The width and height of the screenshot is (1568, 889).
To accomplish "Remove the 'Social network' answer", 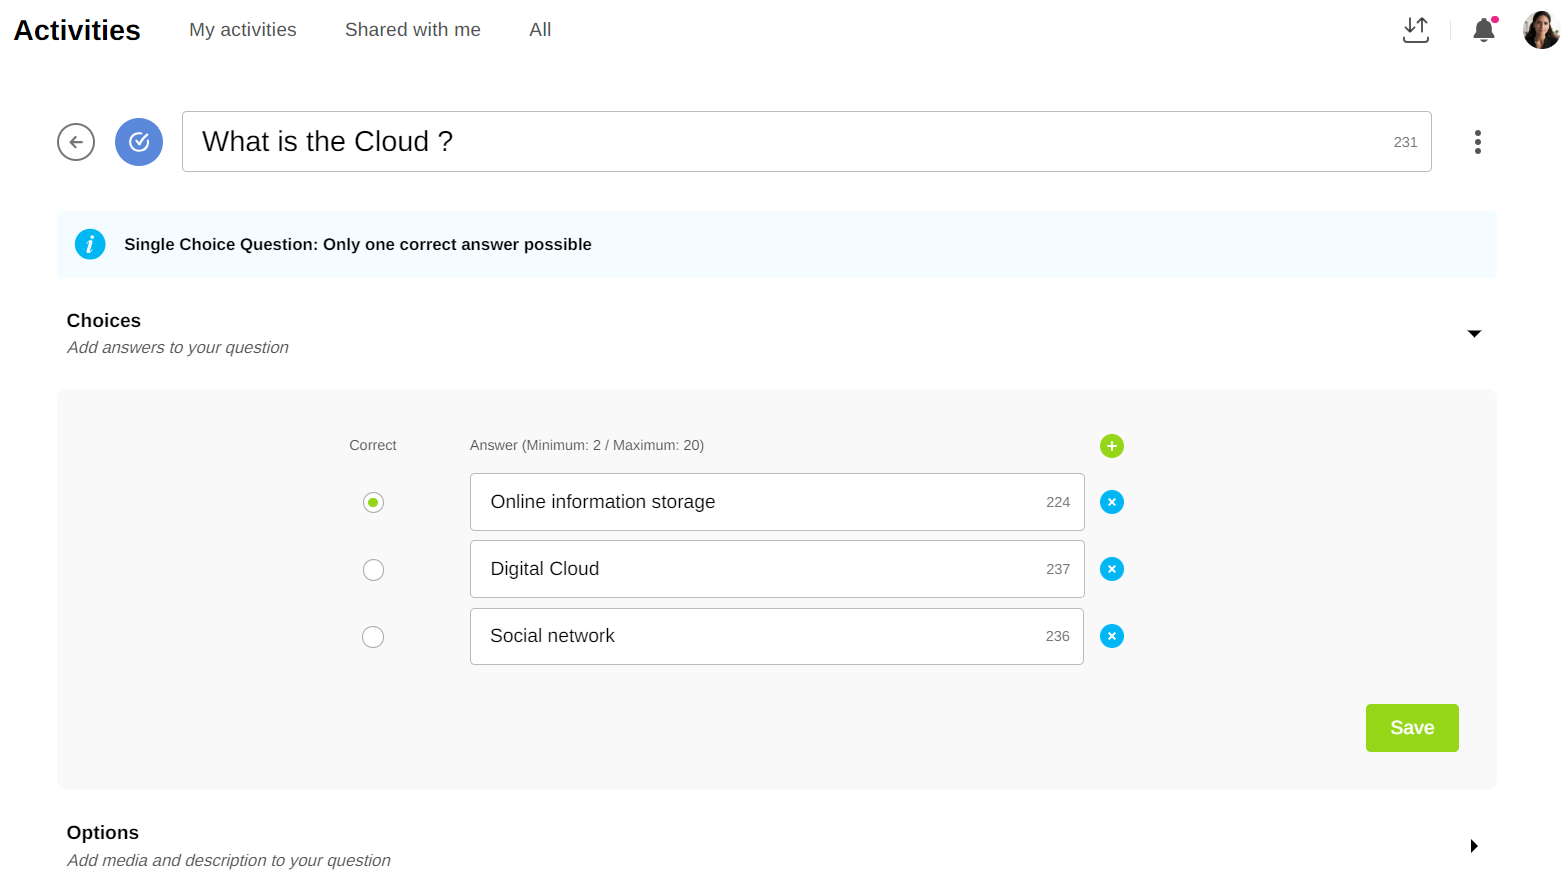I will point(1111,636).
